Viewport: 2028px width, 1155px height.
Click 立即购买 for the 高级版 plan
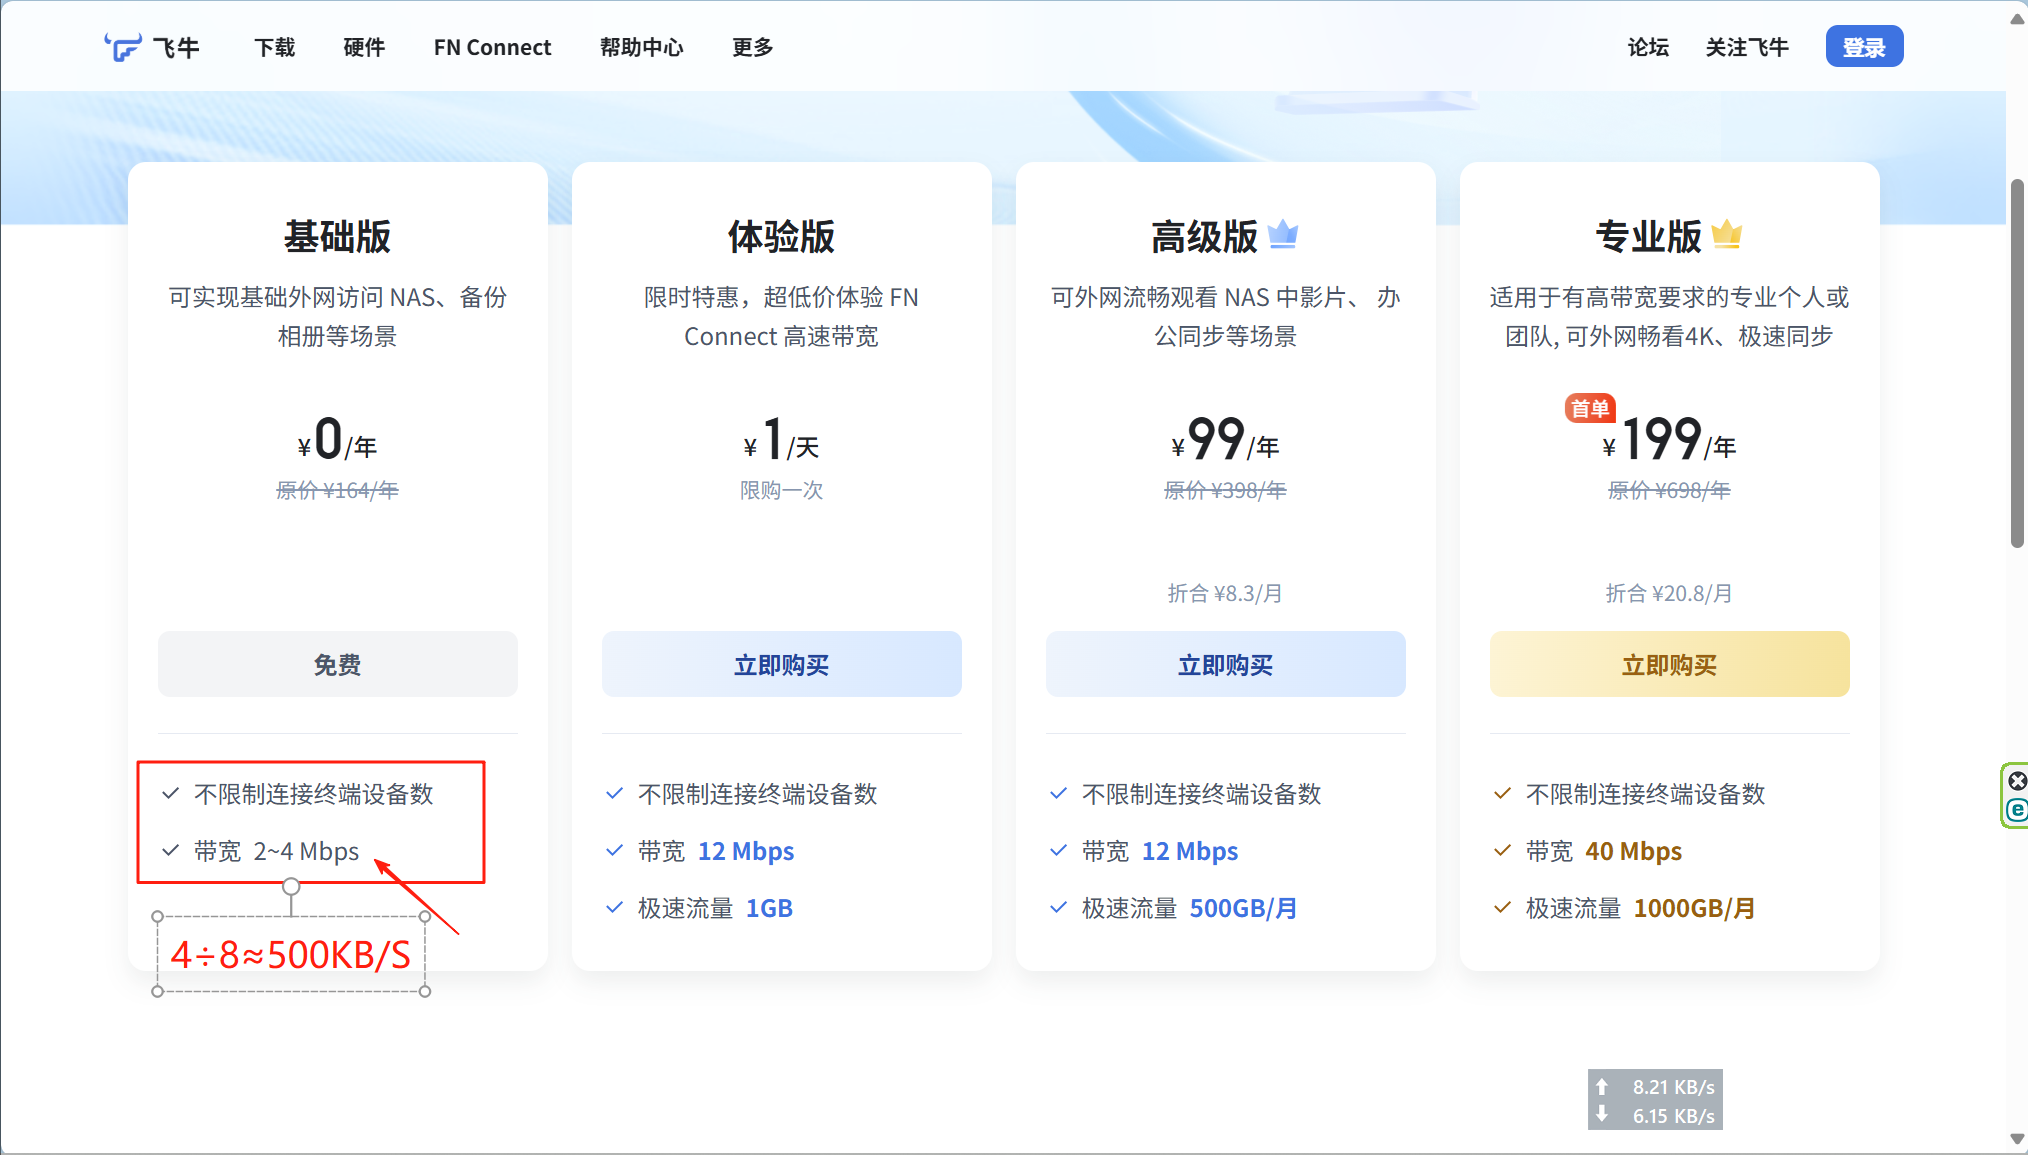[1226, 664]
